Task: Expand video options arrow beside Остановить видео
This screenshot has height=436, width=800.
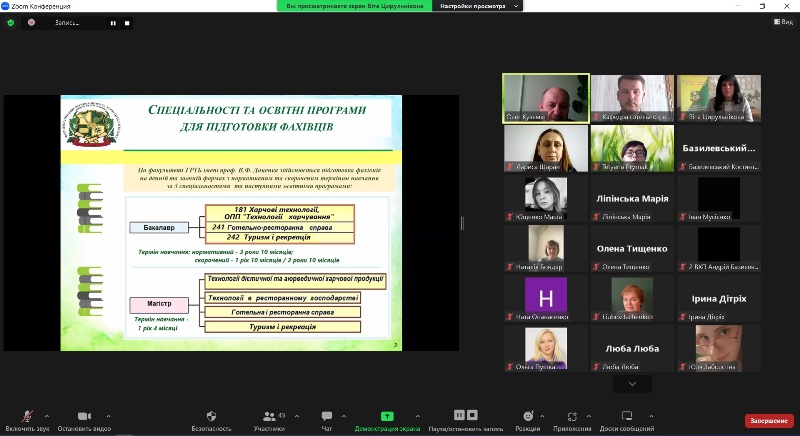Action: (108, 416)
